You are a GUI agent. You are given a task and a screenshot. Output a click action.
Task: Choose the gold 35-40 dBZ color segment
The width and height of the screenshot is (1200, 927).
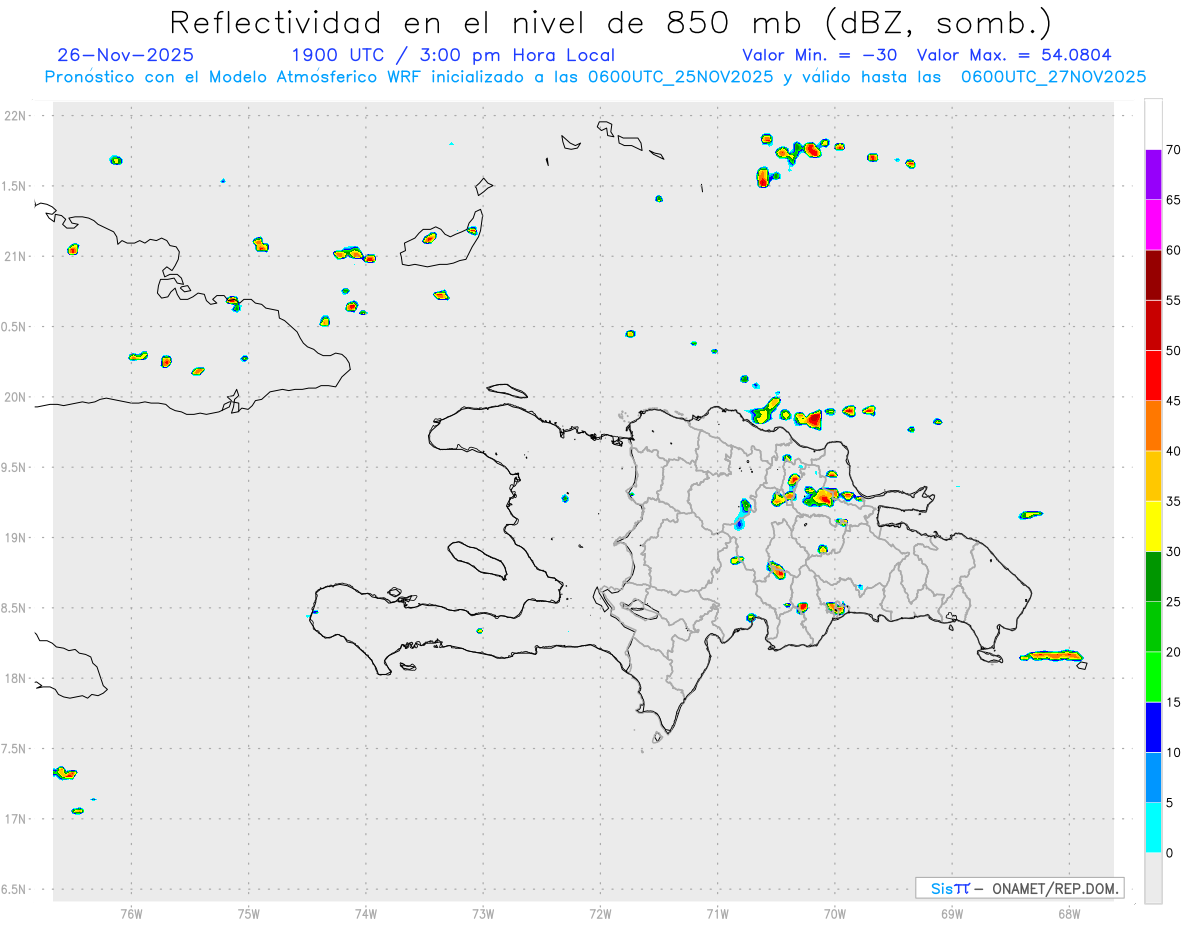(x=1153, y=476)
